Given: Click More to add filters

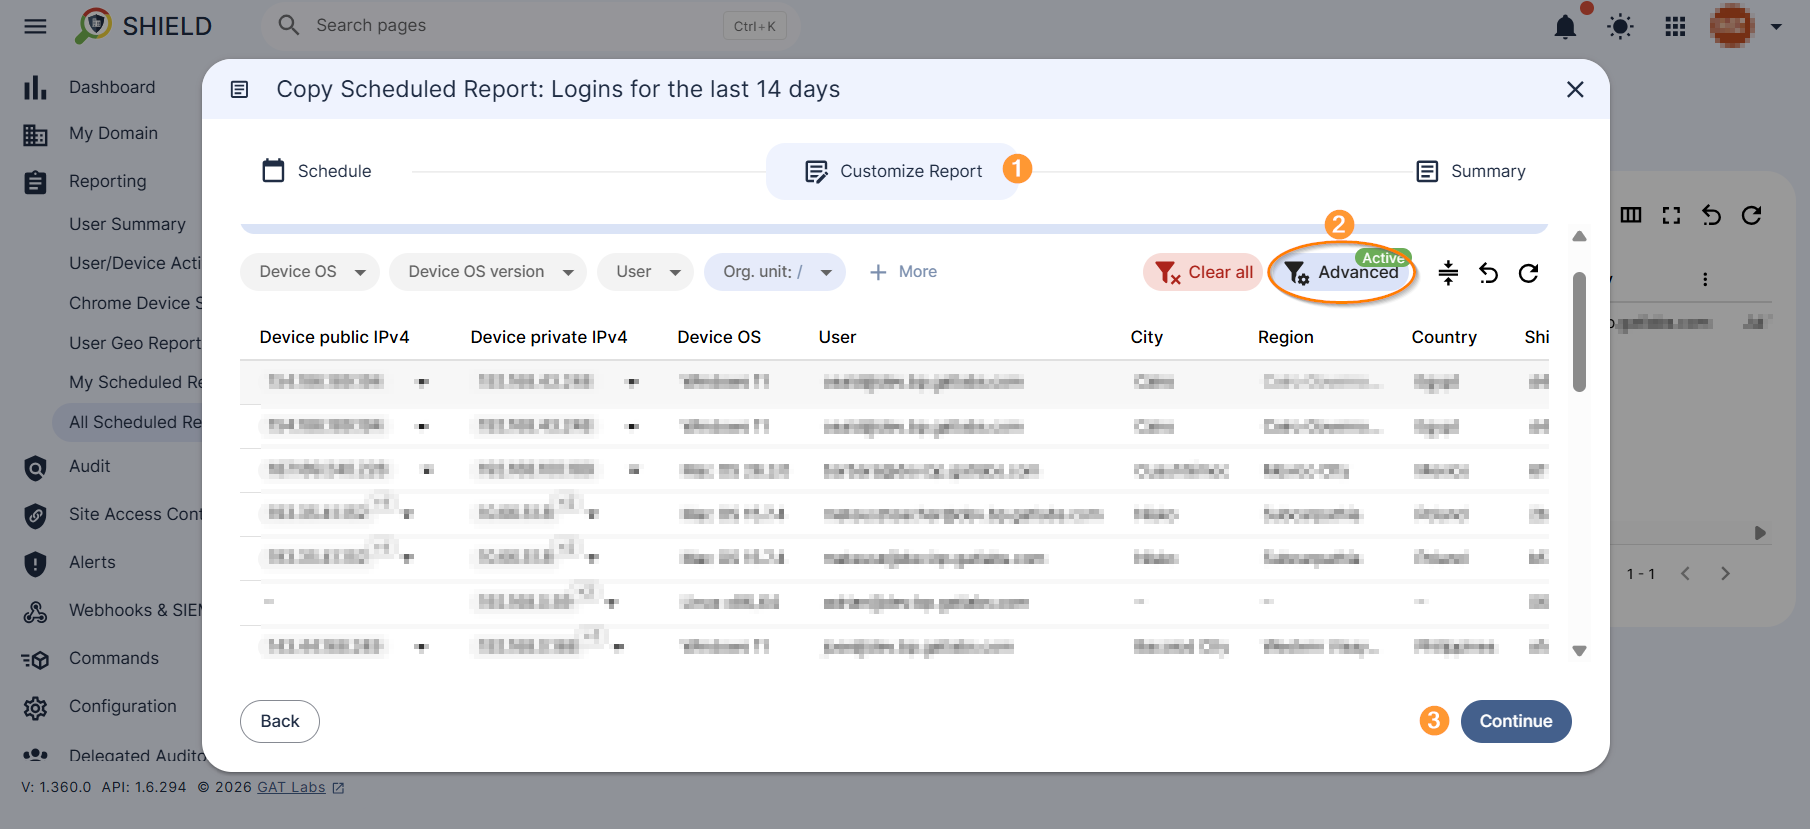Looking at the screenshot, I should tap(903, 272).
